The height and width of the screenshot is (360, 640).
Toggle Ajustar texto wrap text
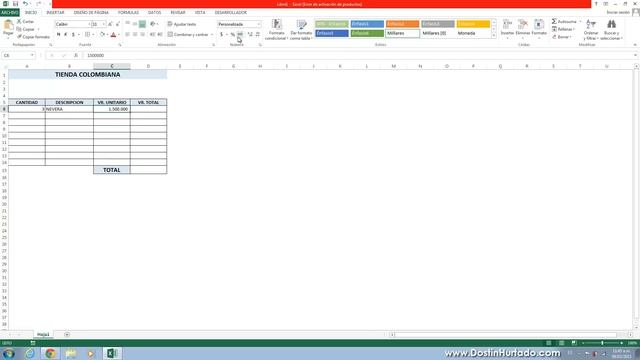pos(182,24)
